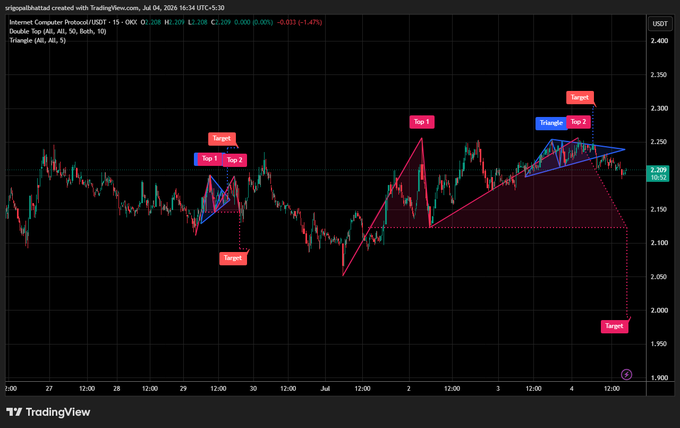Click the 2.000 price axis label
This screenshot has height=428, width=680.
(x=659, y=310)
